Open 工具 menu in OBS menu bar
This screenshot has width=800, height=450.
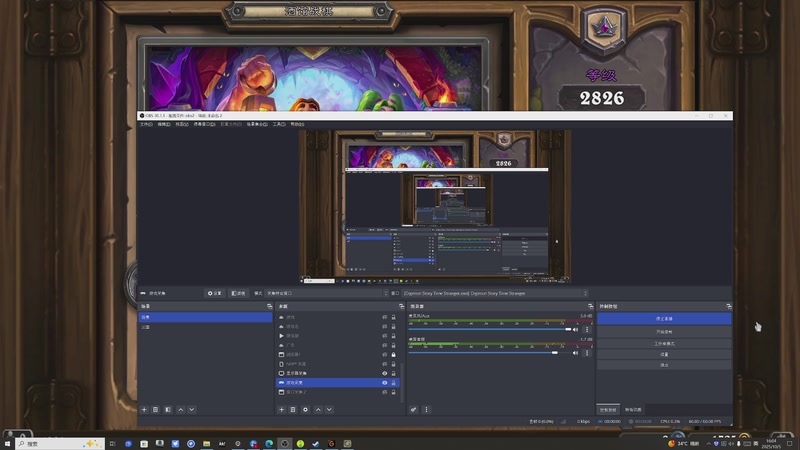(x=279, y=124)
